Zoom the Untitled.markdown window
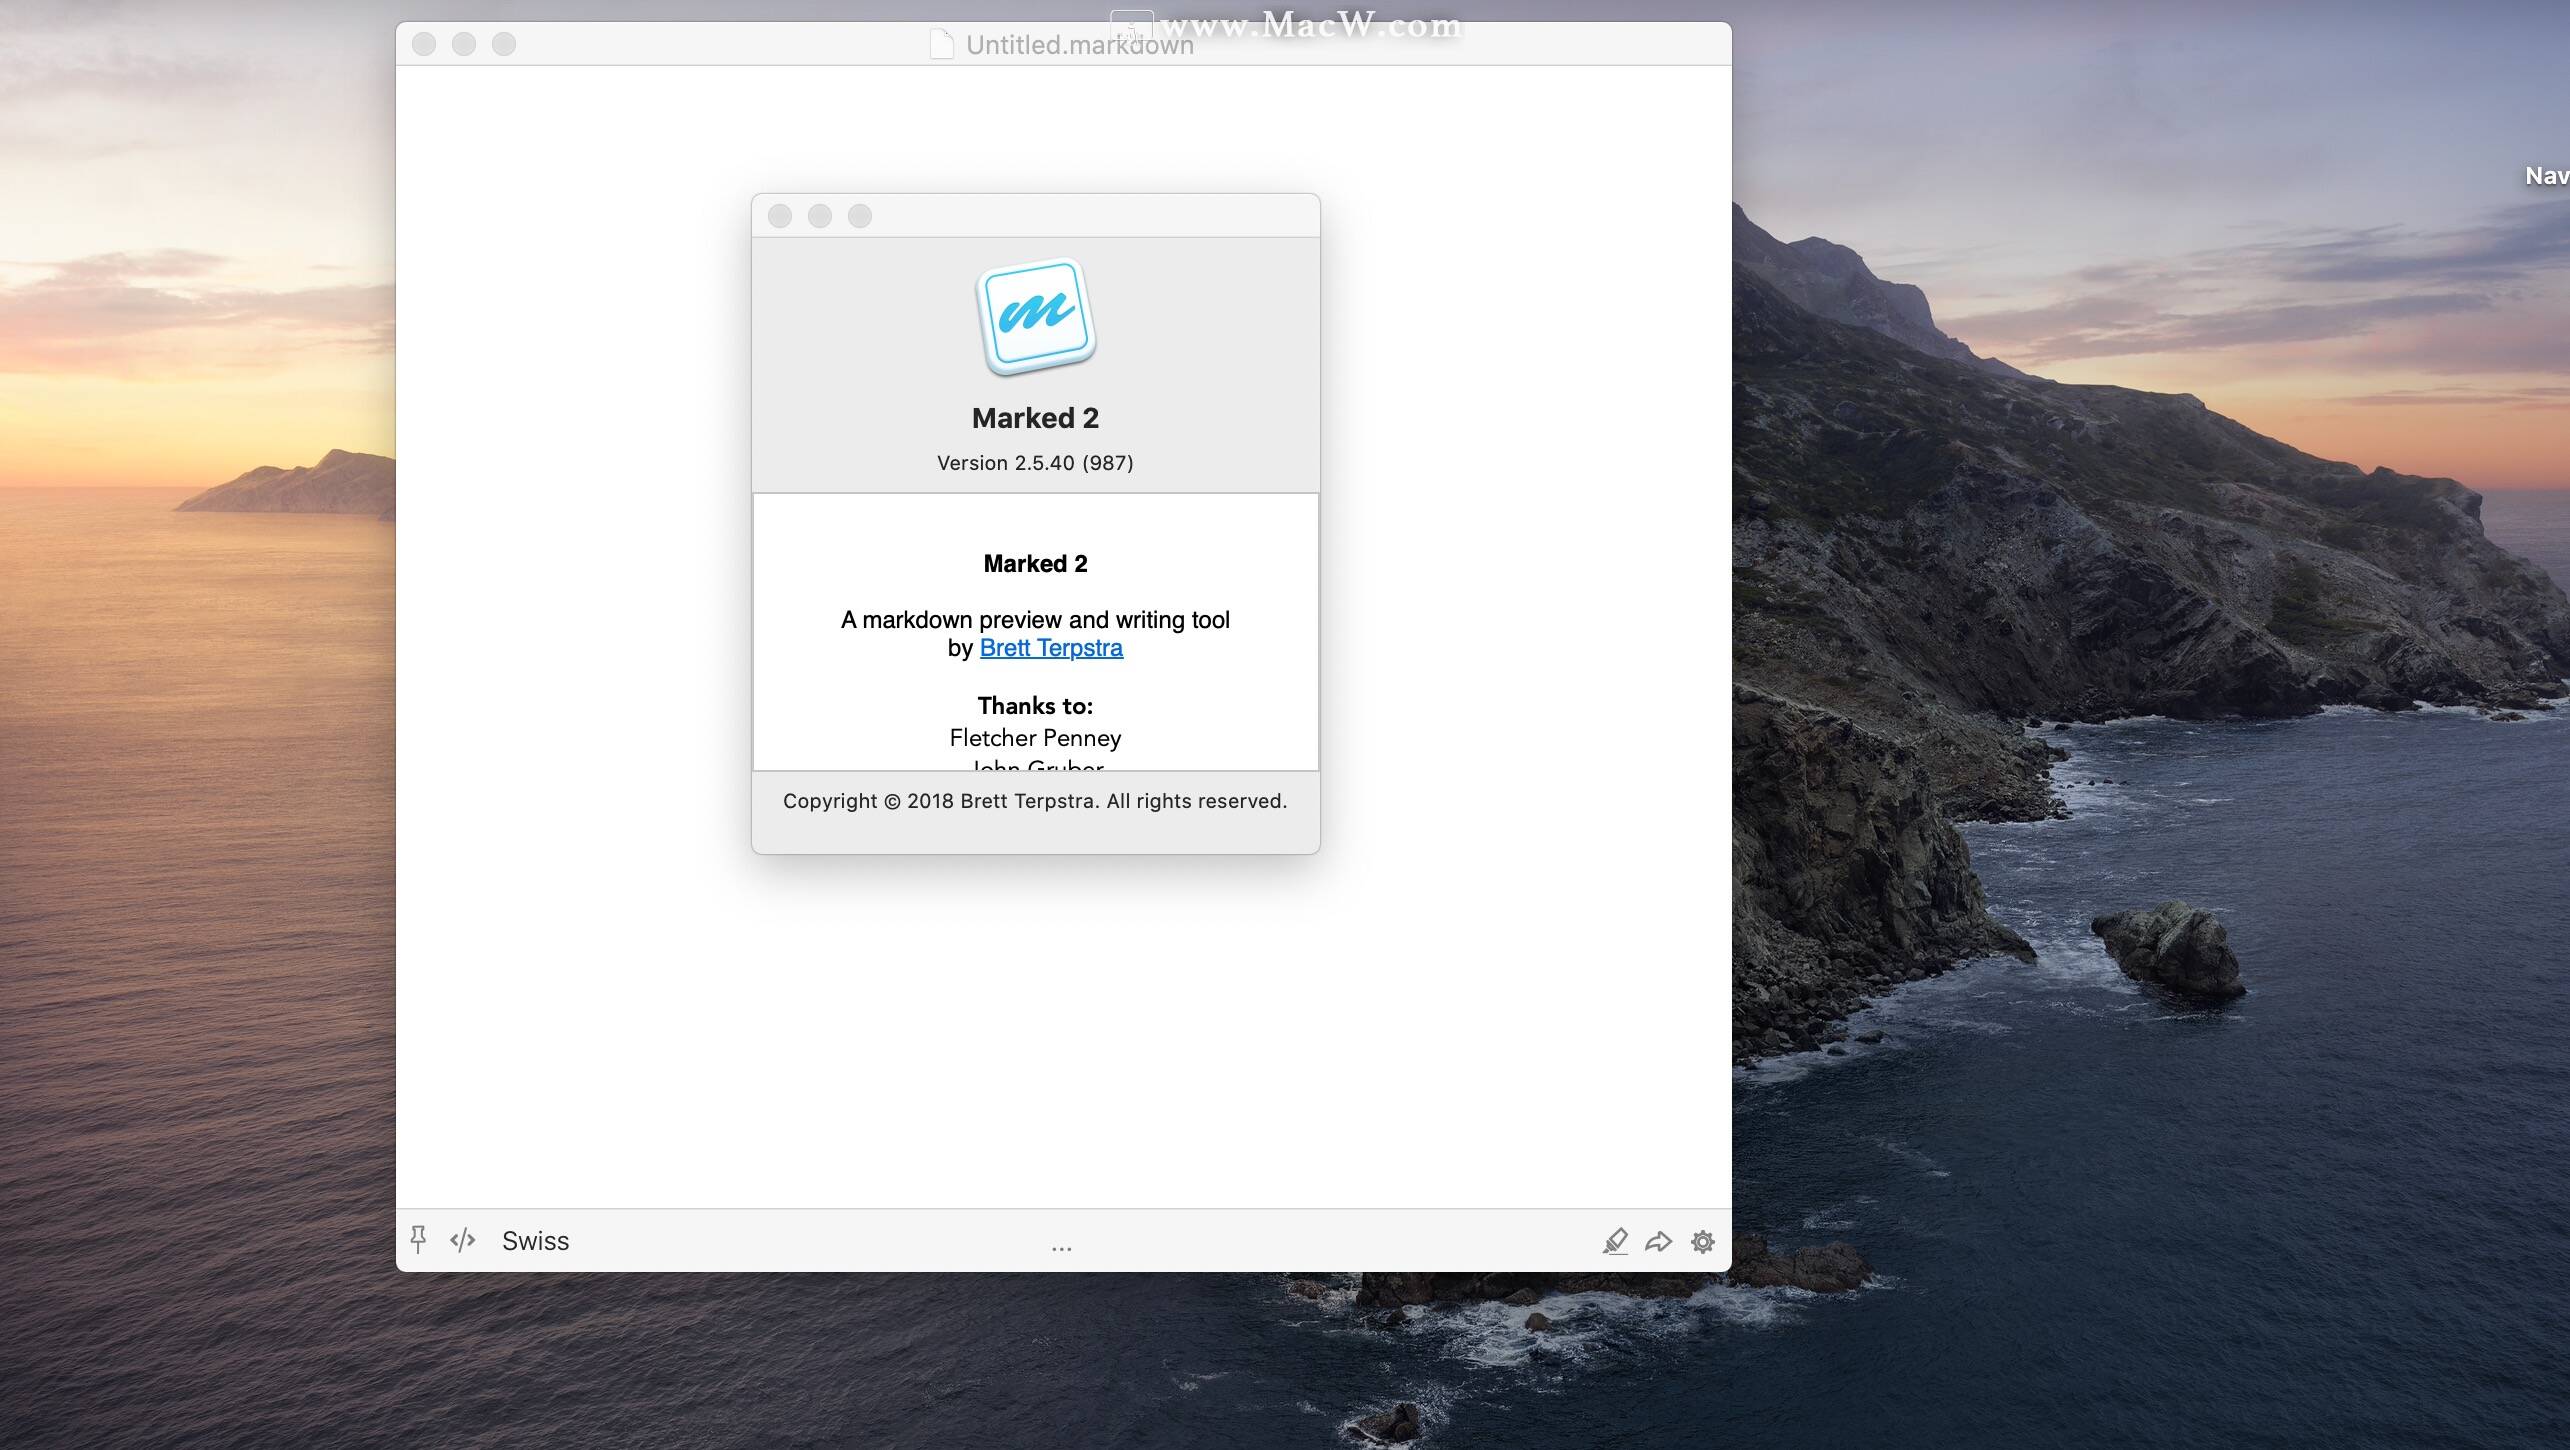2570x1450 pixels. (x=504, y=44)
